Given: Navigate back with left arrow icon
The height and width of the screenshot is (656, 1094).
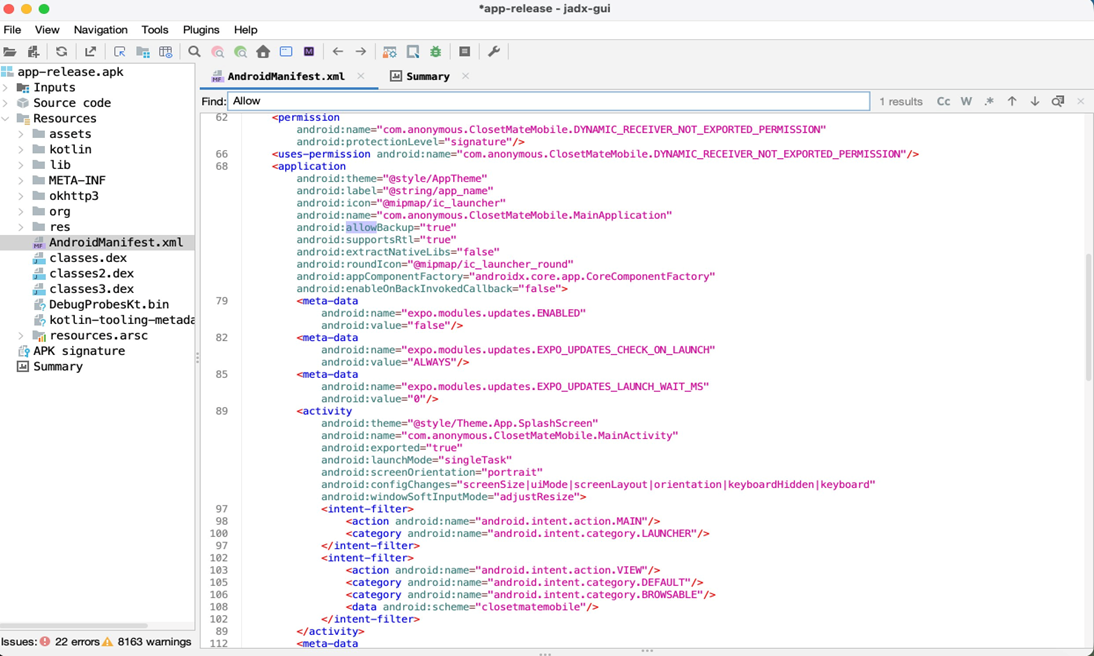Looking at the screenshot, I should [338, 52].
